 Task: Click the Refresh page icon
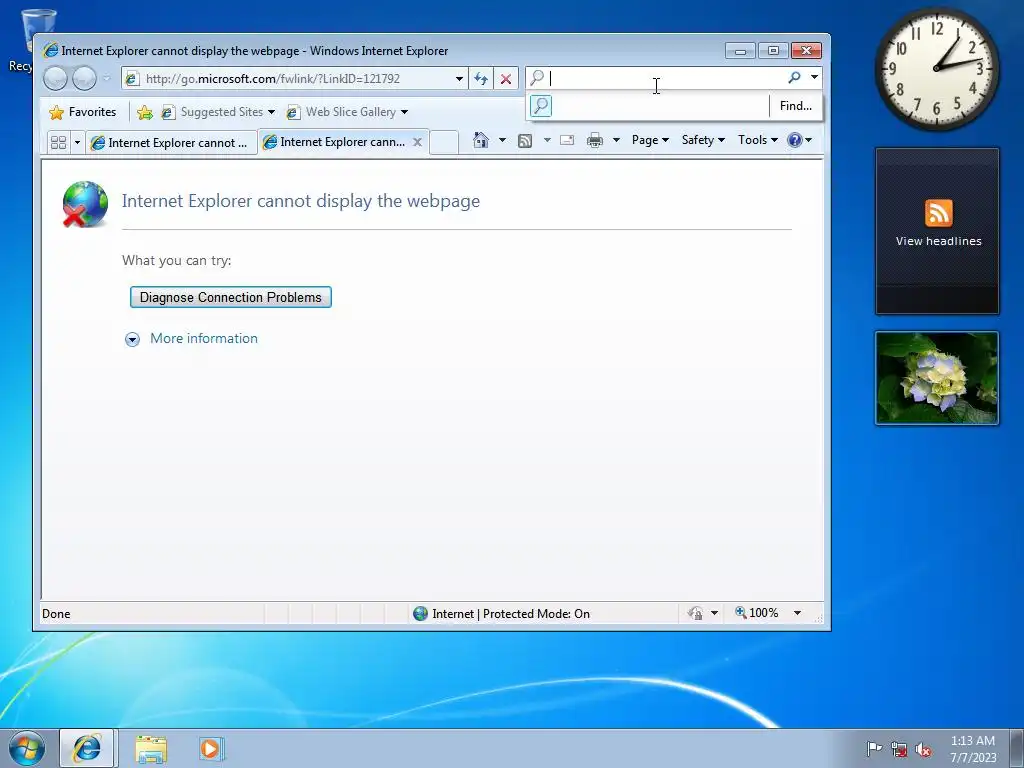pyautogui.click(x=481, y=79)
